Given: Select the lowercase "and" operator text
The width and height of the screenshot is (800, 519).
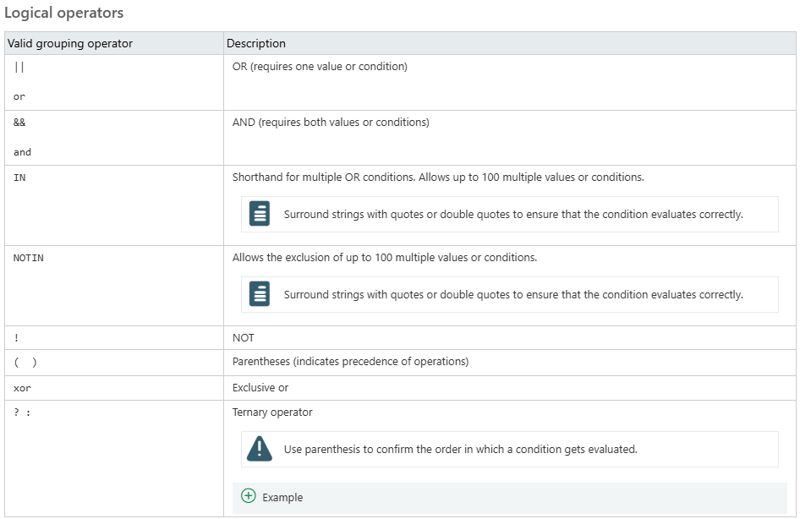Looking at the screenshot, I should 22,152.
